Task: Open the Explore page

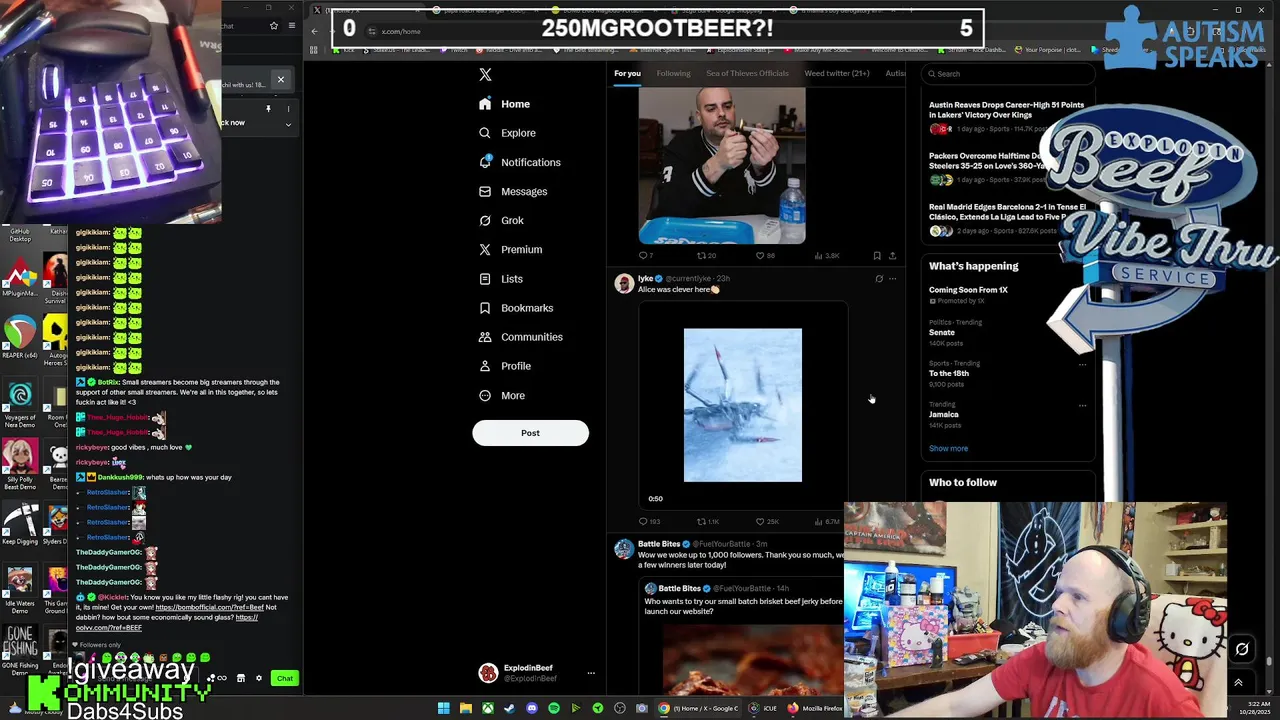Action: pyautogui.click(x=507, y=133)
